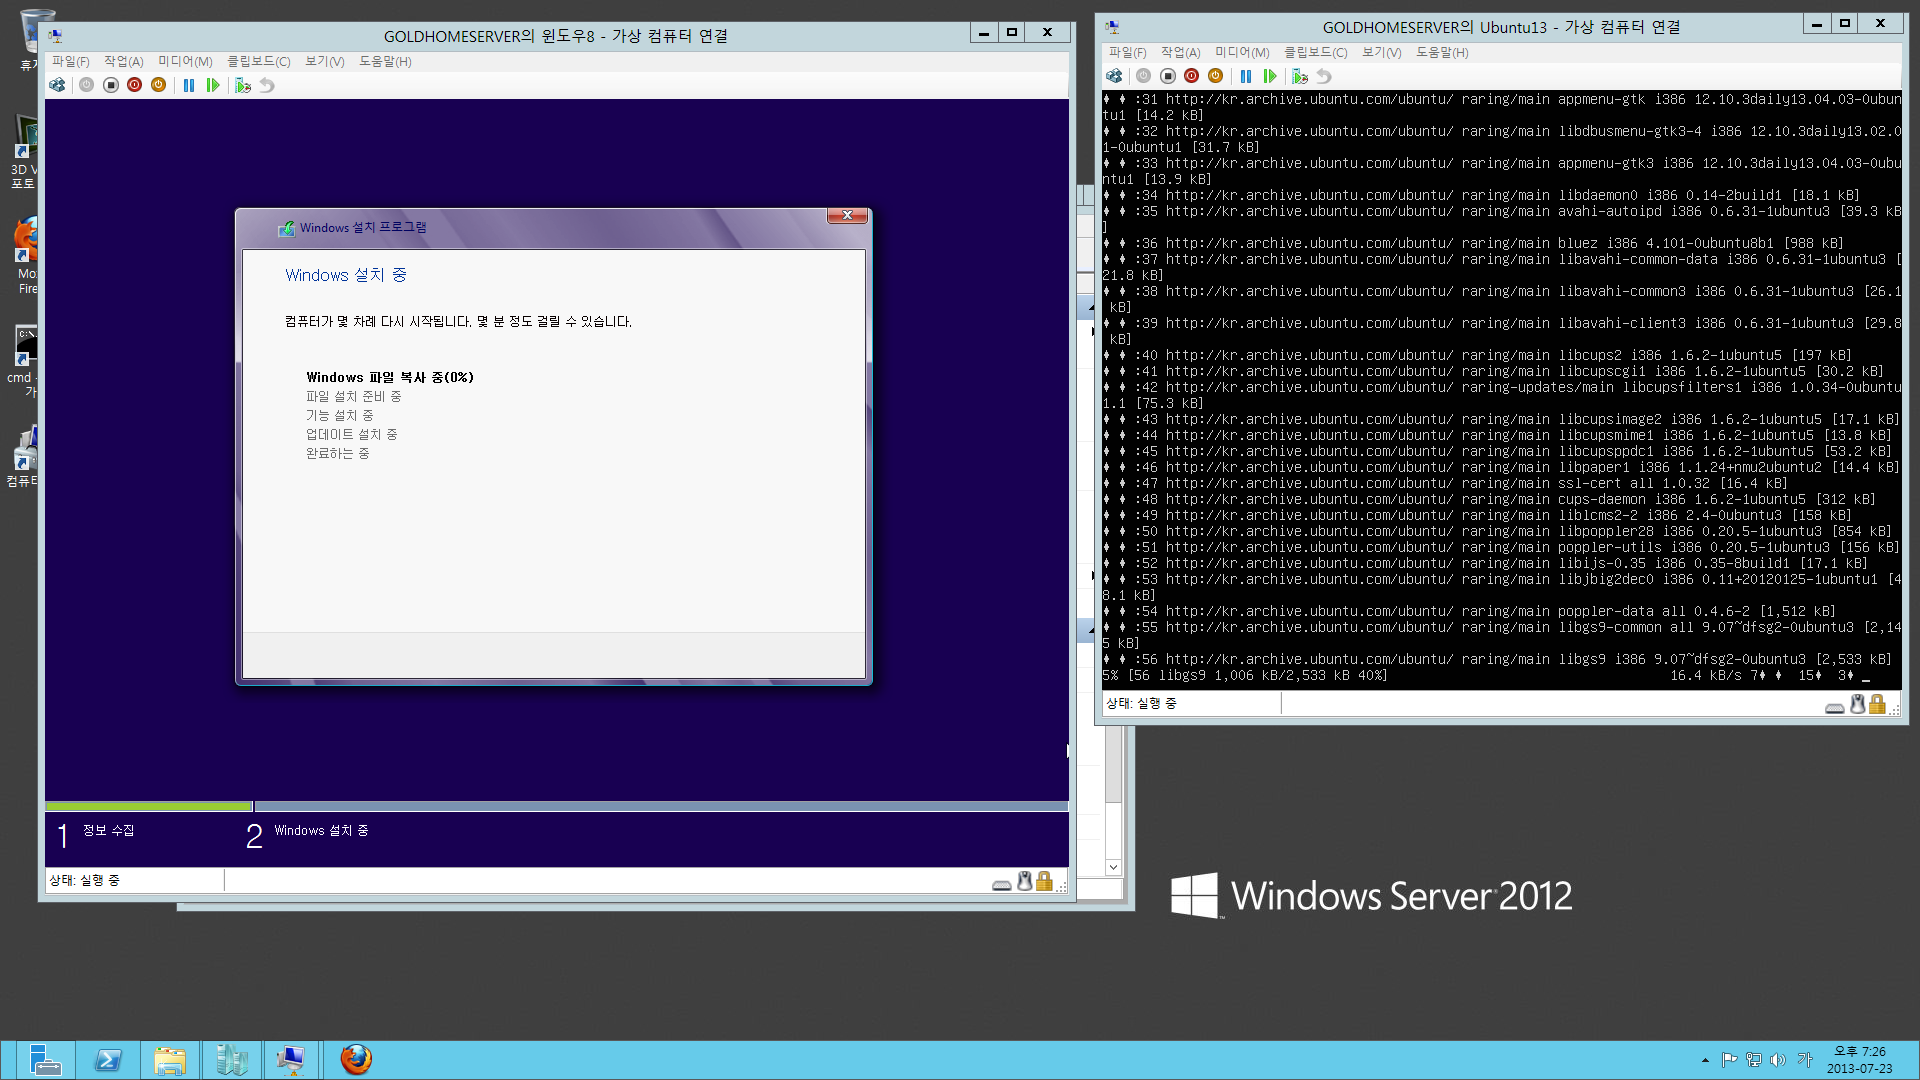Shut down Ubuntu13 VM with red power icon
The image size is (1920, 1080).
1192,76
